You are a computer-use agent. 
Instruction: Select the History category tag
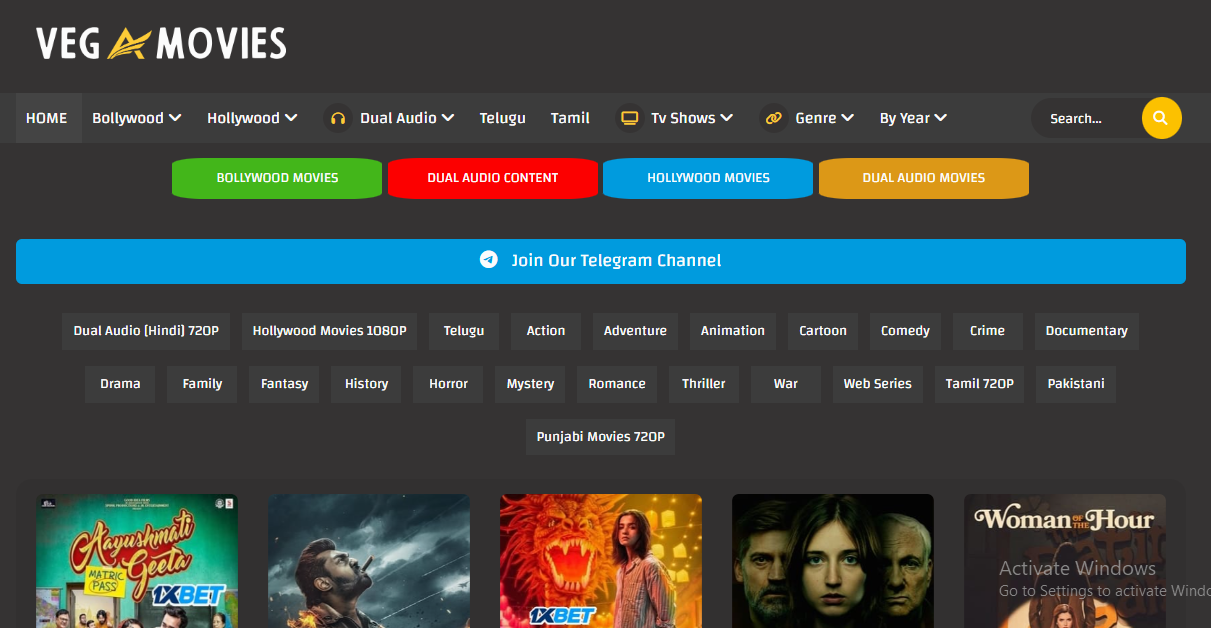point(366,384)
